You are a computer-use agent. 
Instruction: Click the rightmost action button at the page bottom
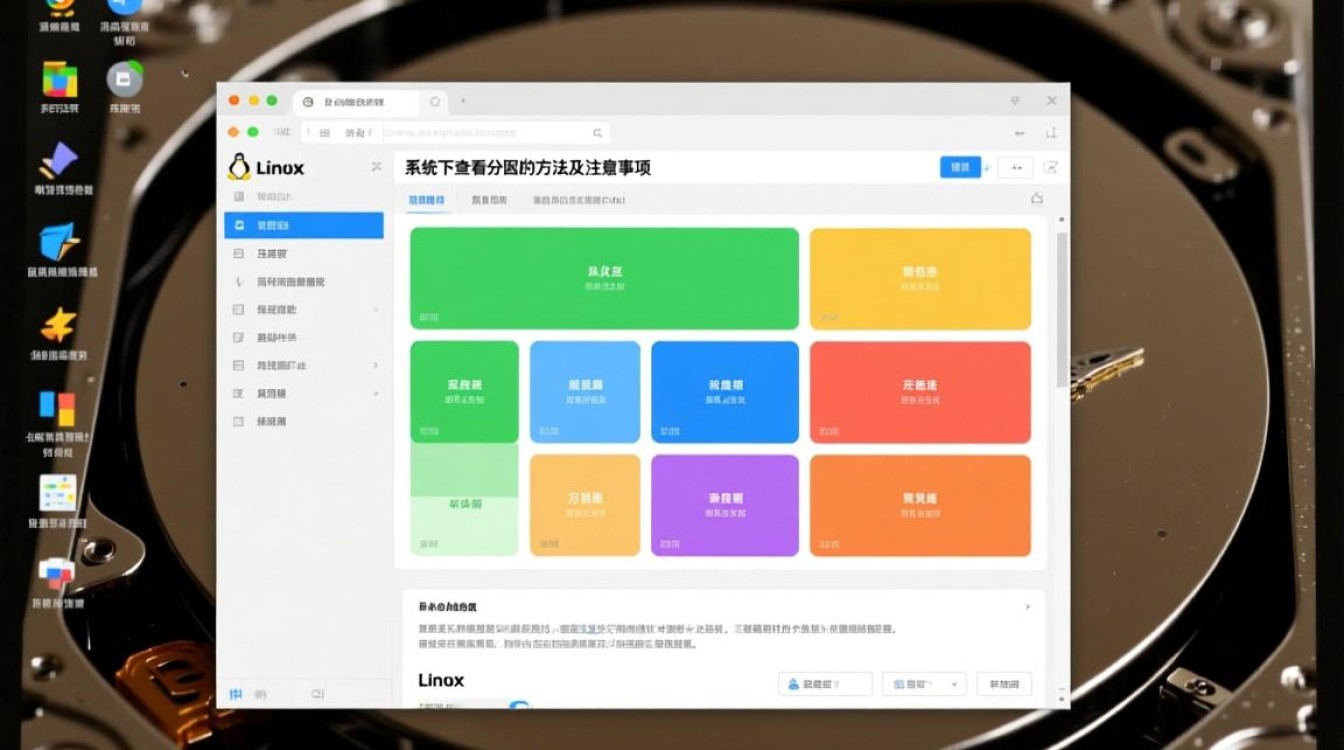point(1001,683)
